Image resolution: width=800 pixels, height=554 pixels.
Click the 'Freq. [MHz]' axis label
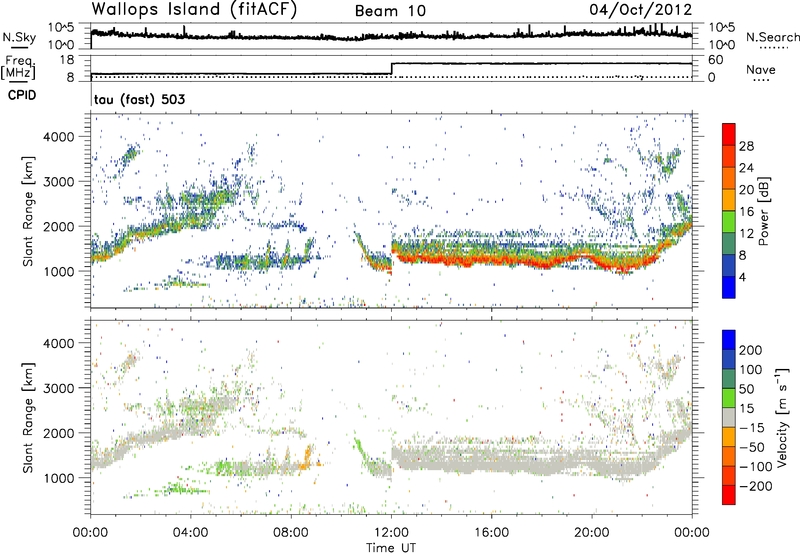tap(18, 68)
